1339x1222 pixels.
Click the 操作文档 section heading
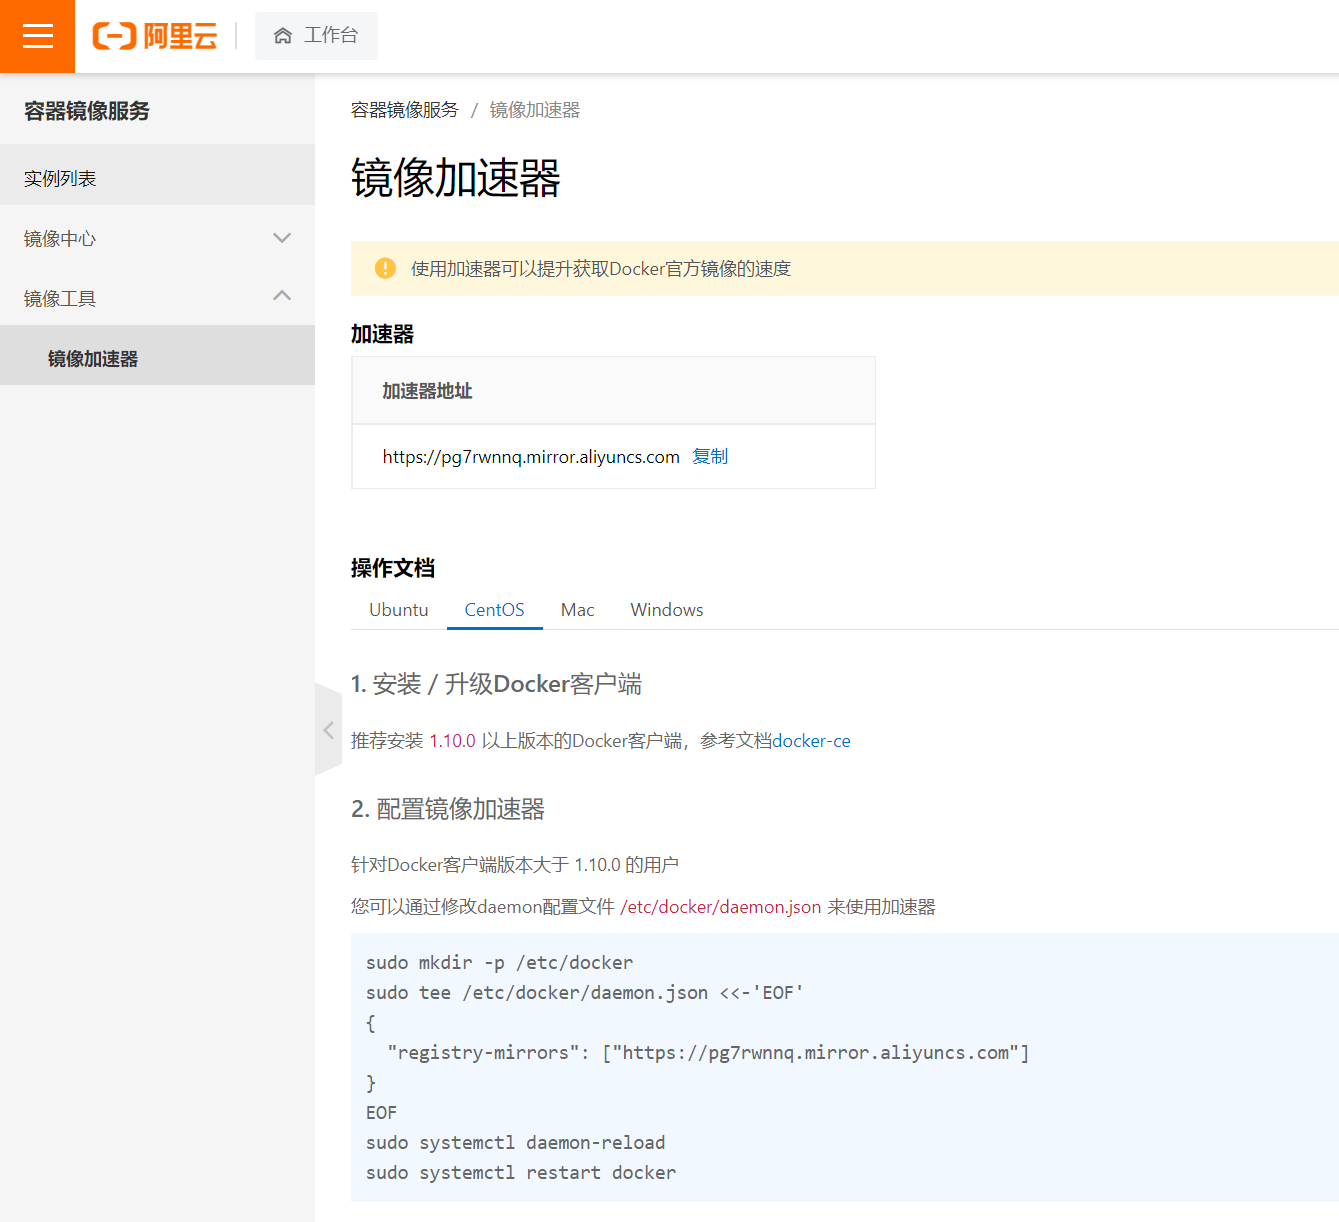[393, 568]
